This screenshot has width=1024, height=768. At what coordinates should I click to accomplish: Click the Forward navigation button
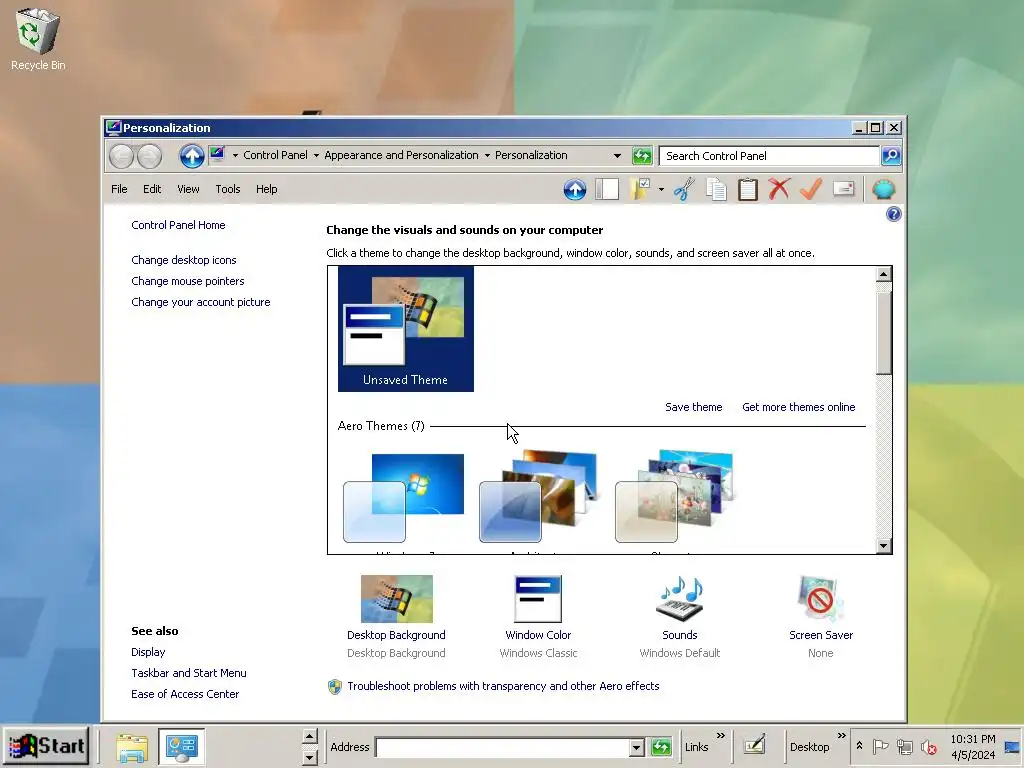(149, 156)
